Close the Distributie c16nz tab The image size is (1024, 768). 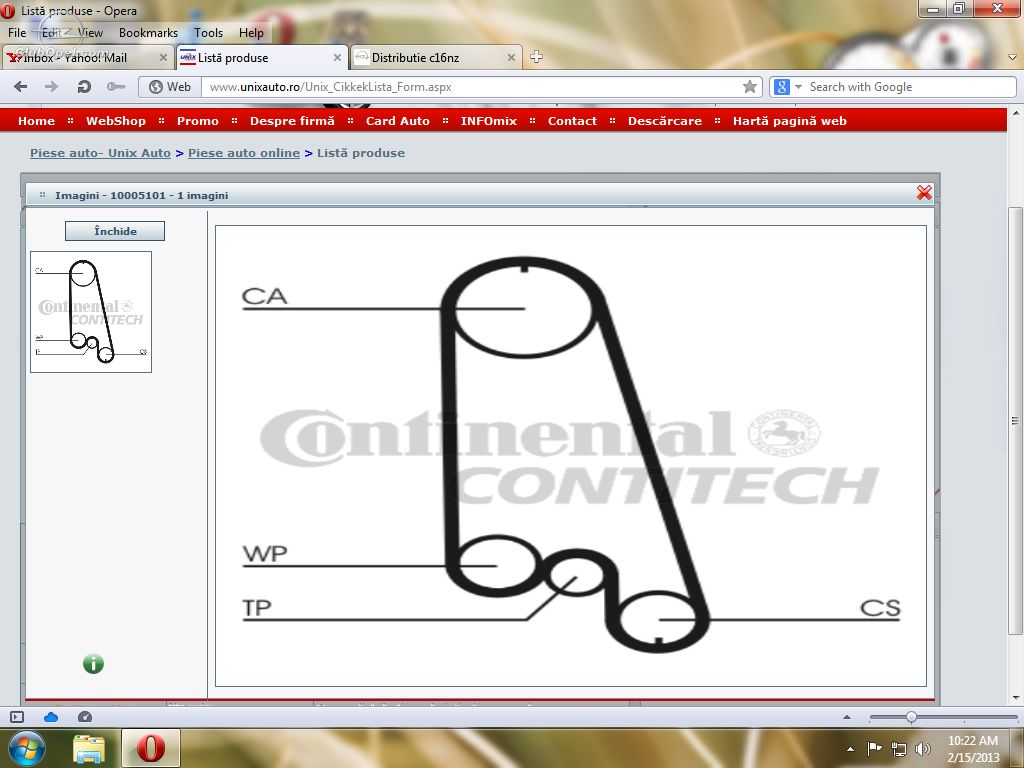coord(511,57)
